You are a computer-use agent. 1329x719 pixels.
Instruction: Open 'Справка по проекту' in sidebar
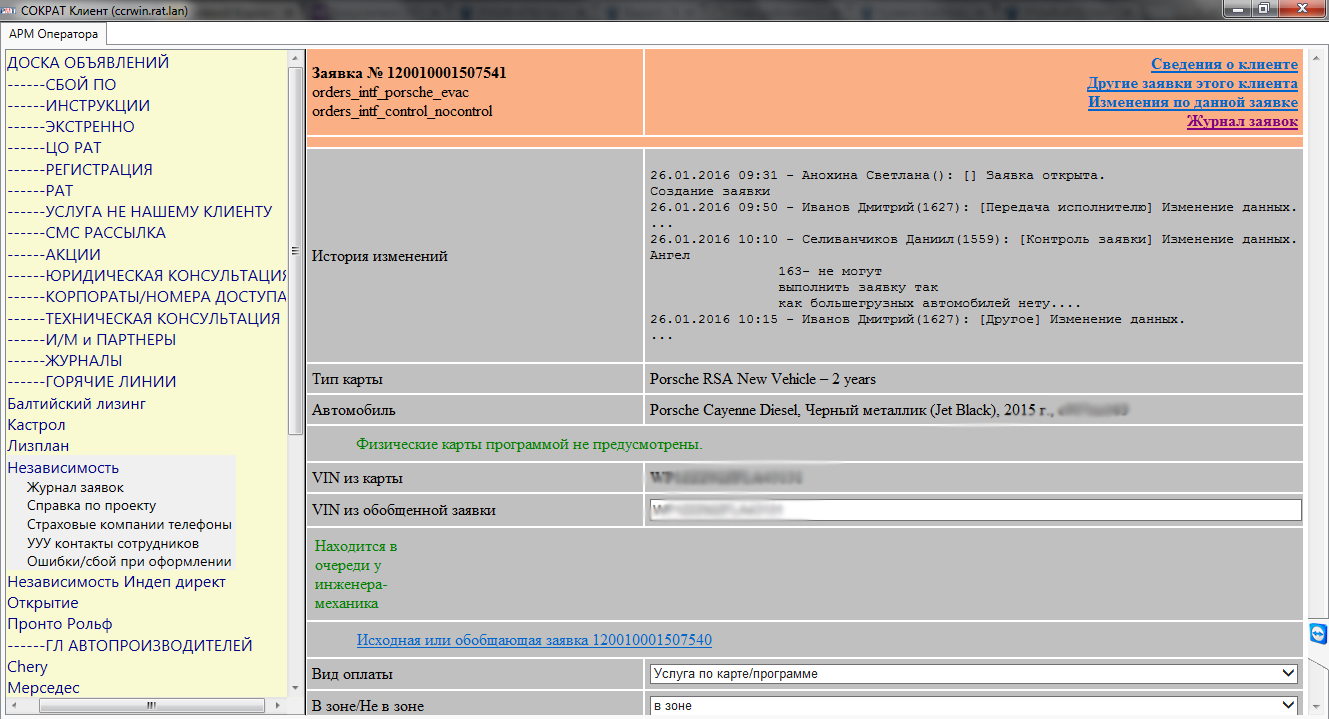(92, 506)
